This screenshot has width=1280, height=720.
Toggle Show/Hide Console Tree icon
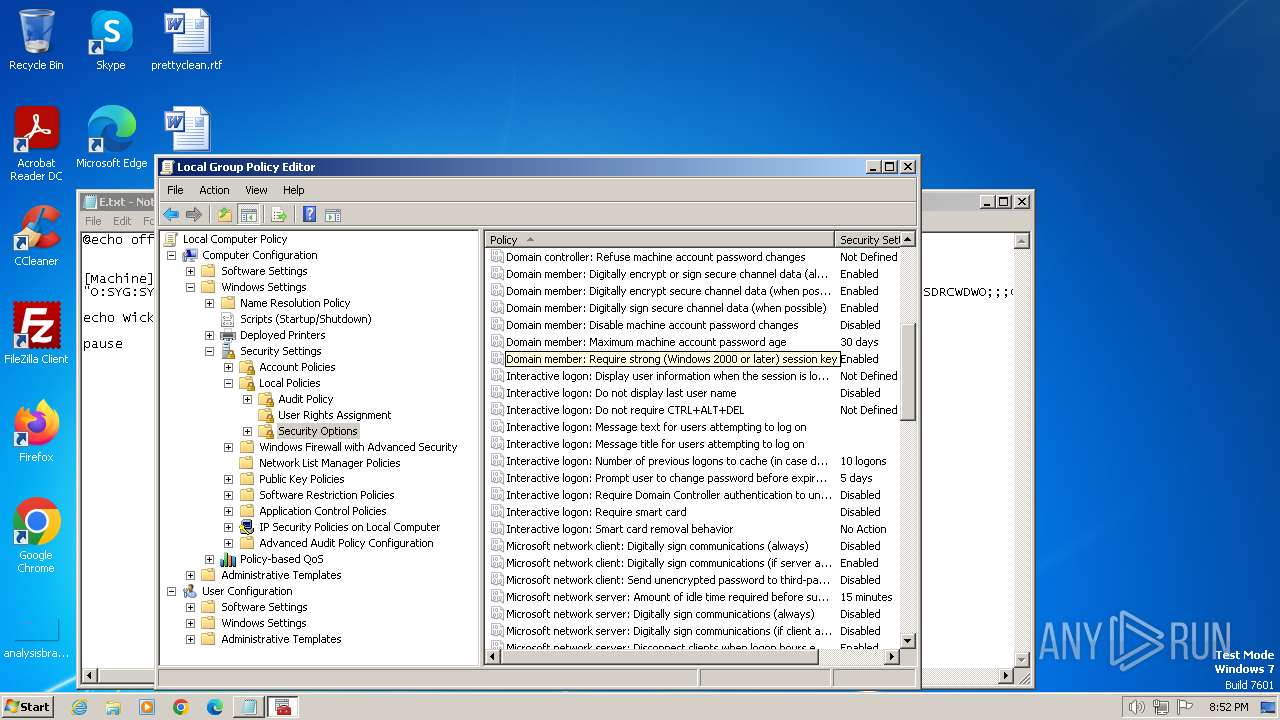[248, 214]
